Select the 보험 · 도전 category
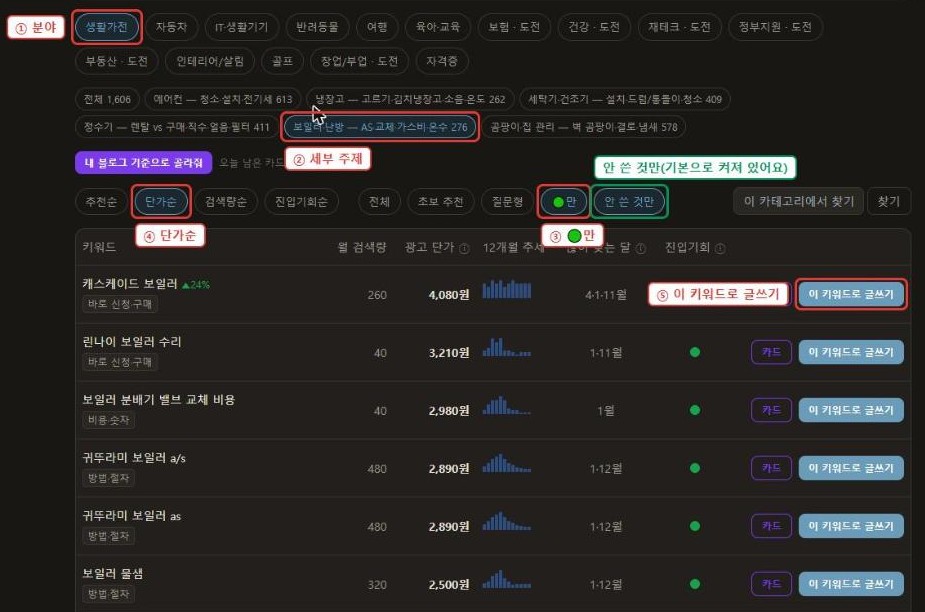This screenshot has width=925, height=612. click(x=514, y=27)
